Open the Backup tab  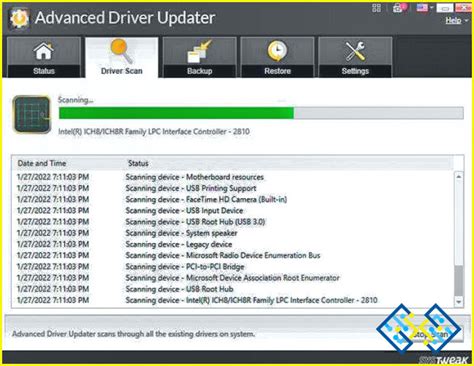pyautogui.click(x=199, y=57)
